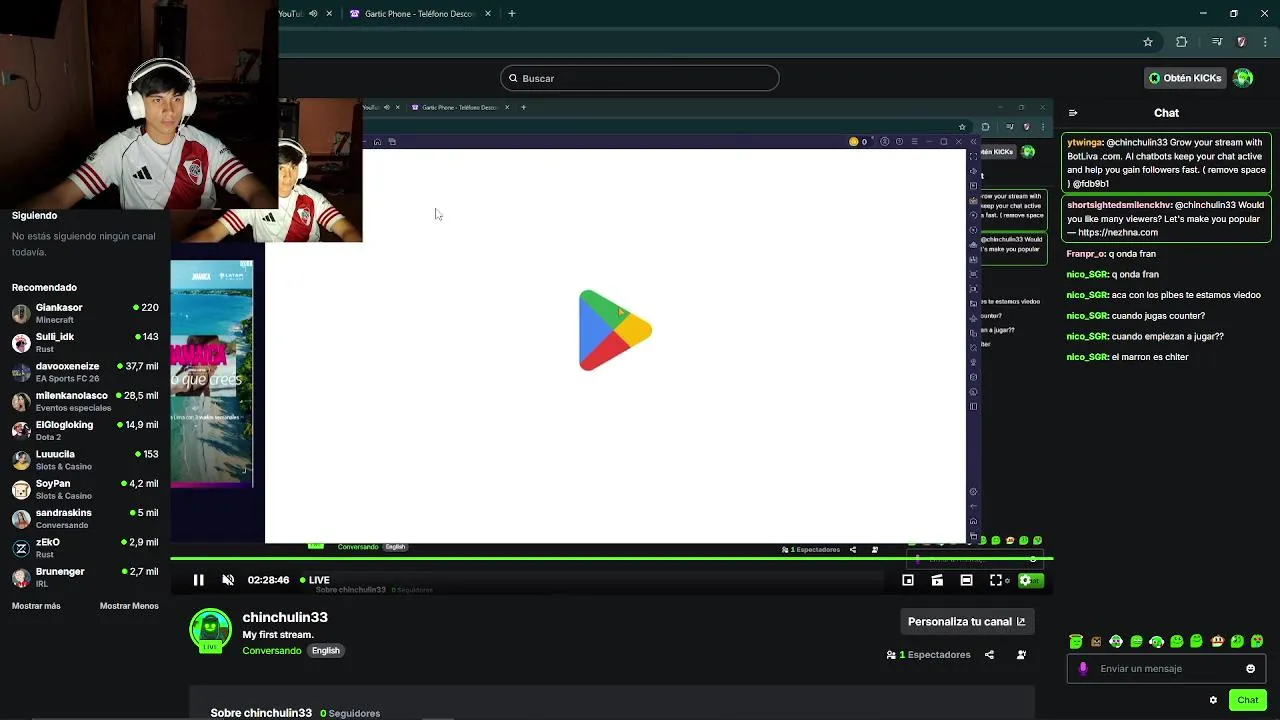This screenshot has height=720, width=1280.
Task: Click the search field Buscar
Action: tap(640, 78)
